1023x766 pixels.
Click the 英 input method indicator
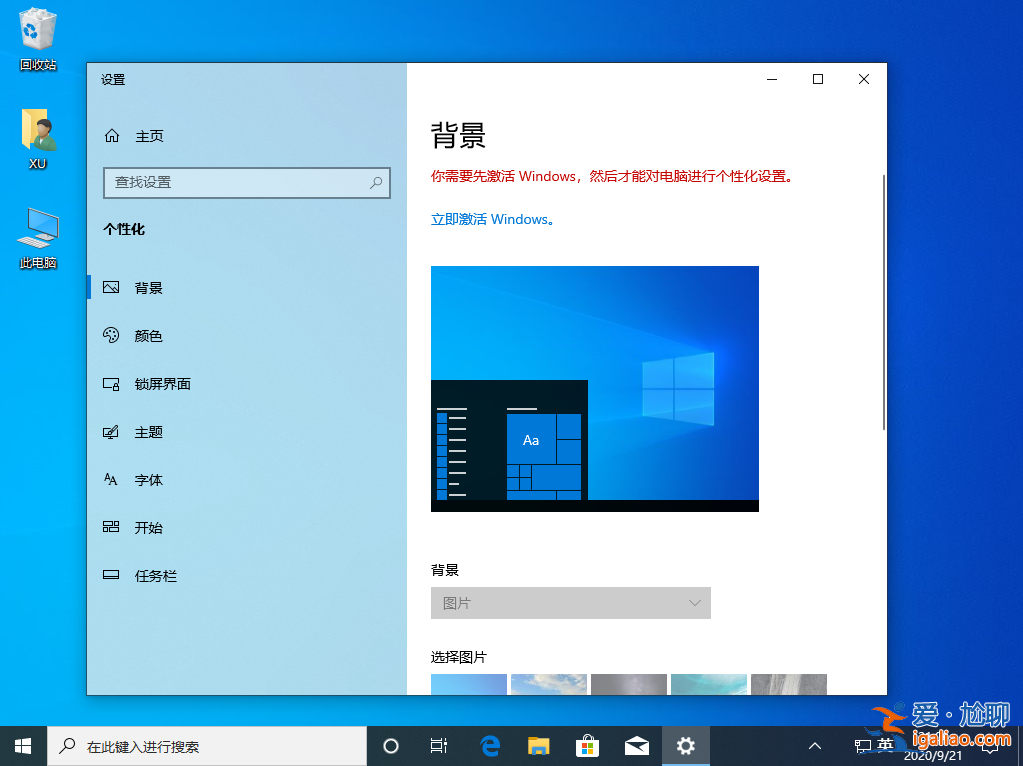884,745
